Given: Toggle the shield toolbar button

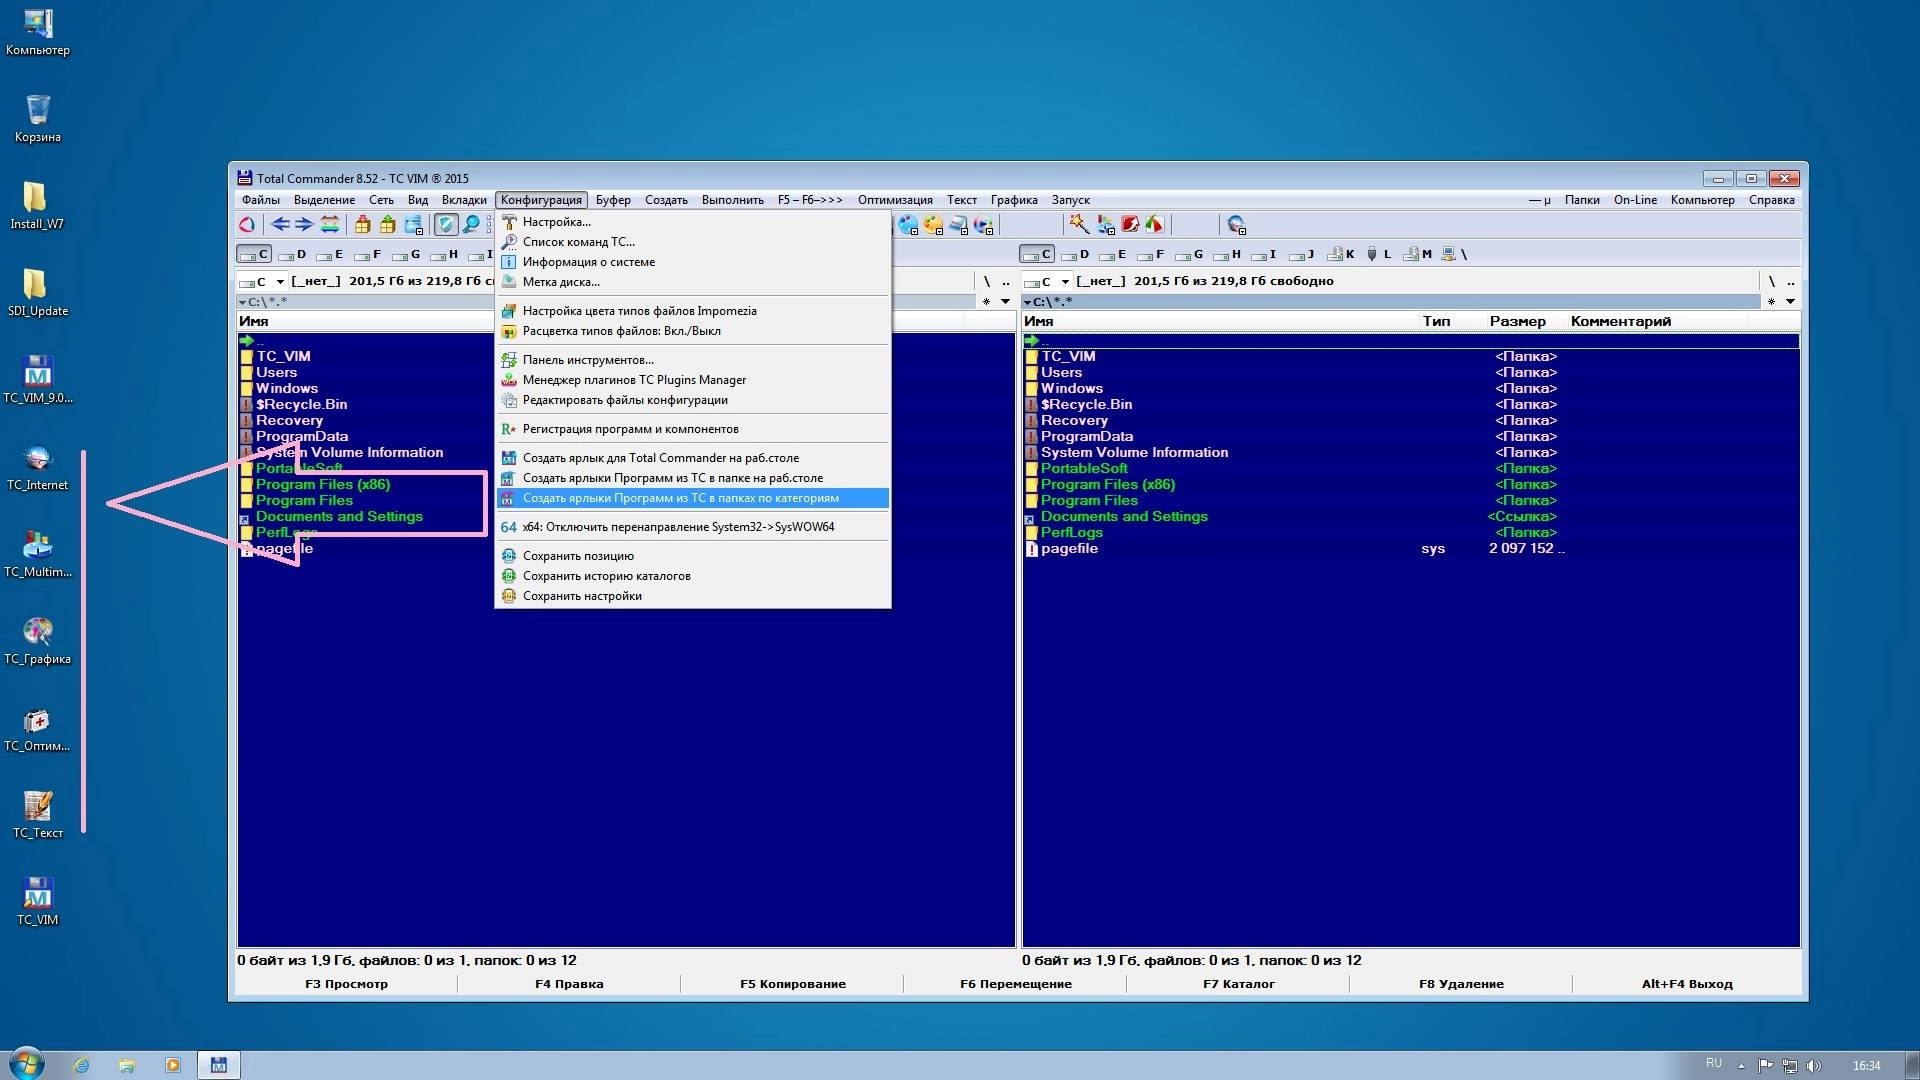Looking at the screenshot, I should click(x=446, y=225).
